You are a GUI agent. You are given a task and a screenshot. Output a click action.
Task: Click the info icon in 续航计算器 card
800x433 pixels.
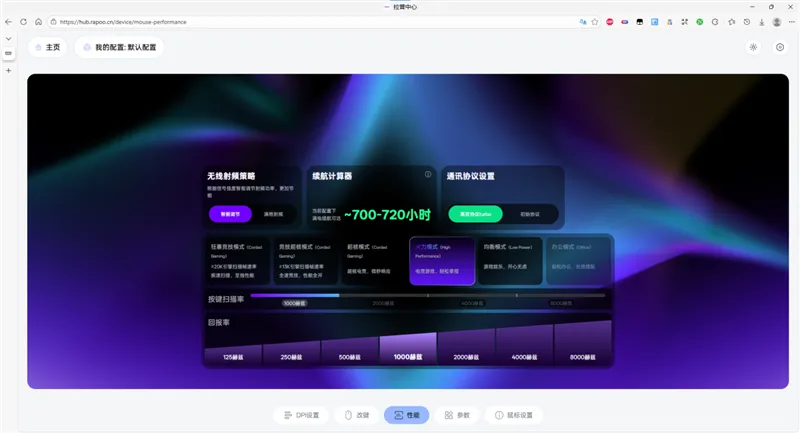[x=428, y=175]
